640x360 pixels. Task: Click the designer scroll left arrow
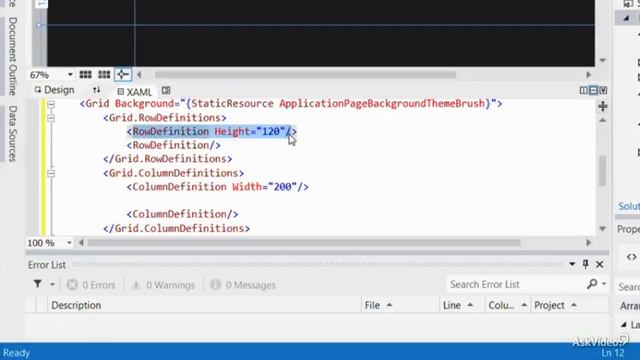[x=139, y=75]
